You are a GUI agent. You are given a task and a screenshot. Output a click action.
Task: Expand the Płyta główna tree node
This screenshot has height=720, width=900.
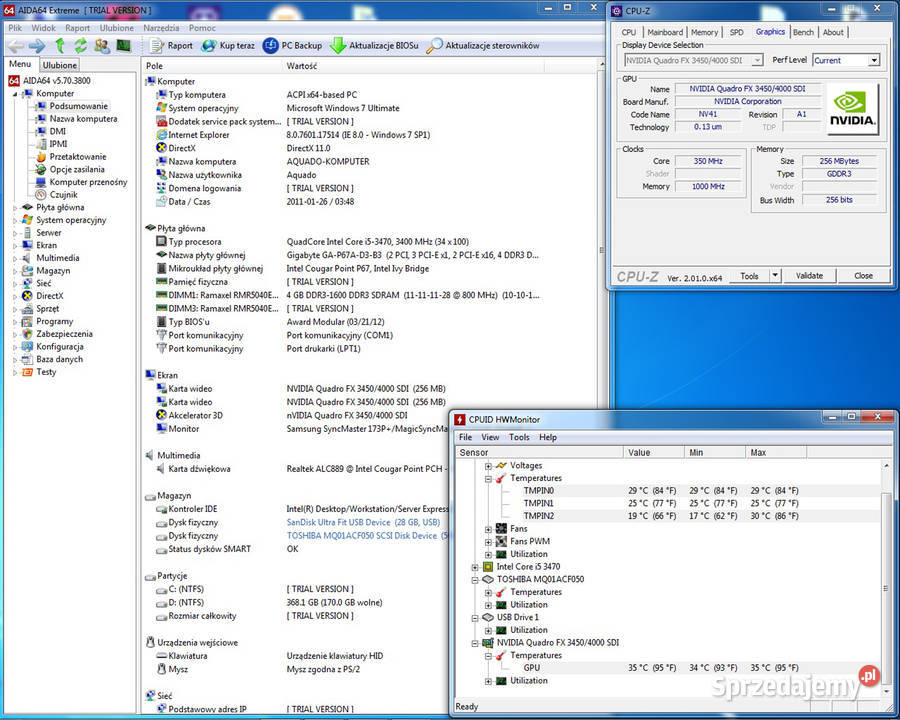tap(15, 208)
